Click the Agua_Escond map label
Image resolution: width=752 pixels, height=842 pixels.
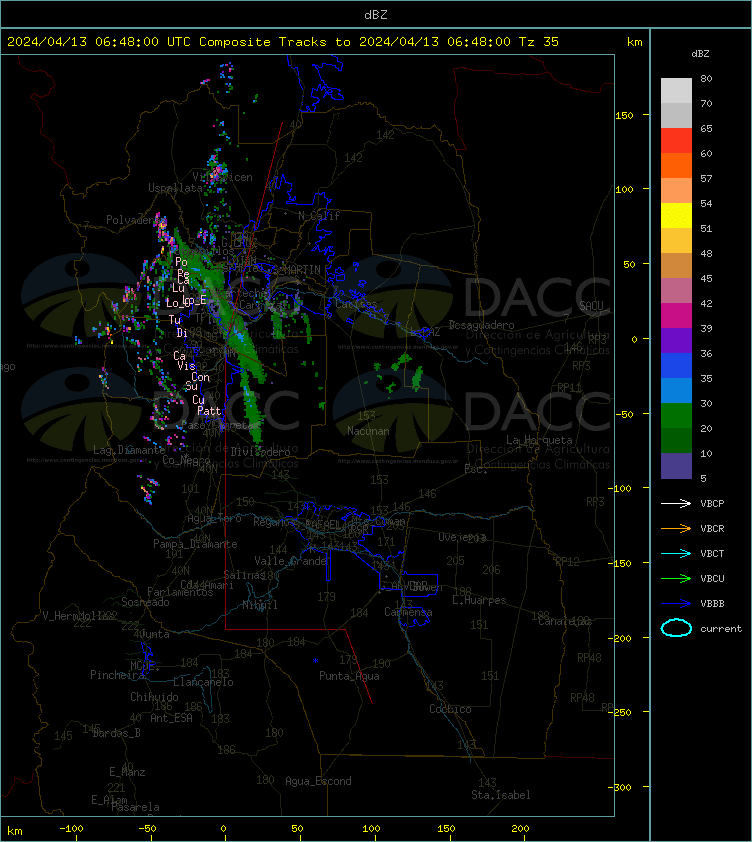click(318, 781)
